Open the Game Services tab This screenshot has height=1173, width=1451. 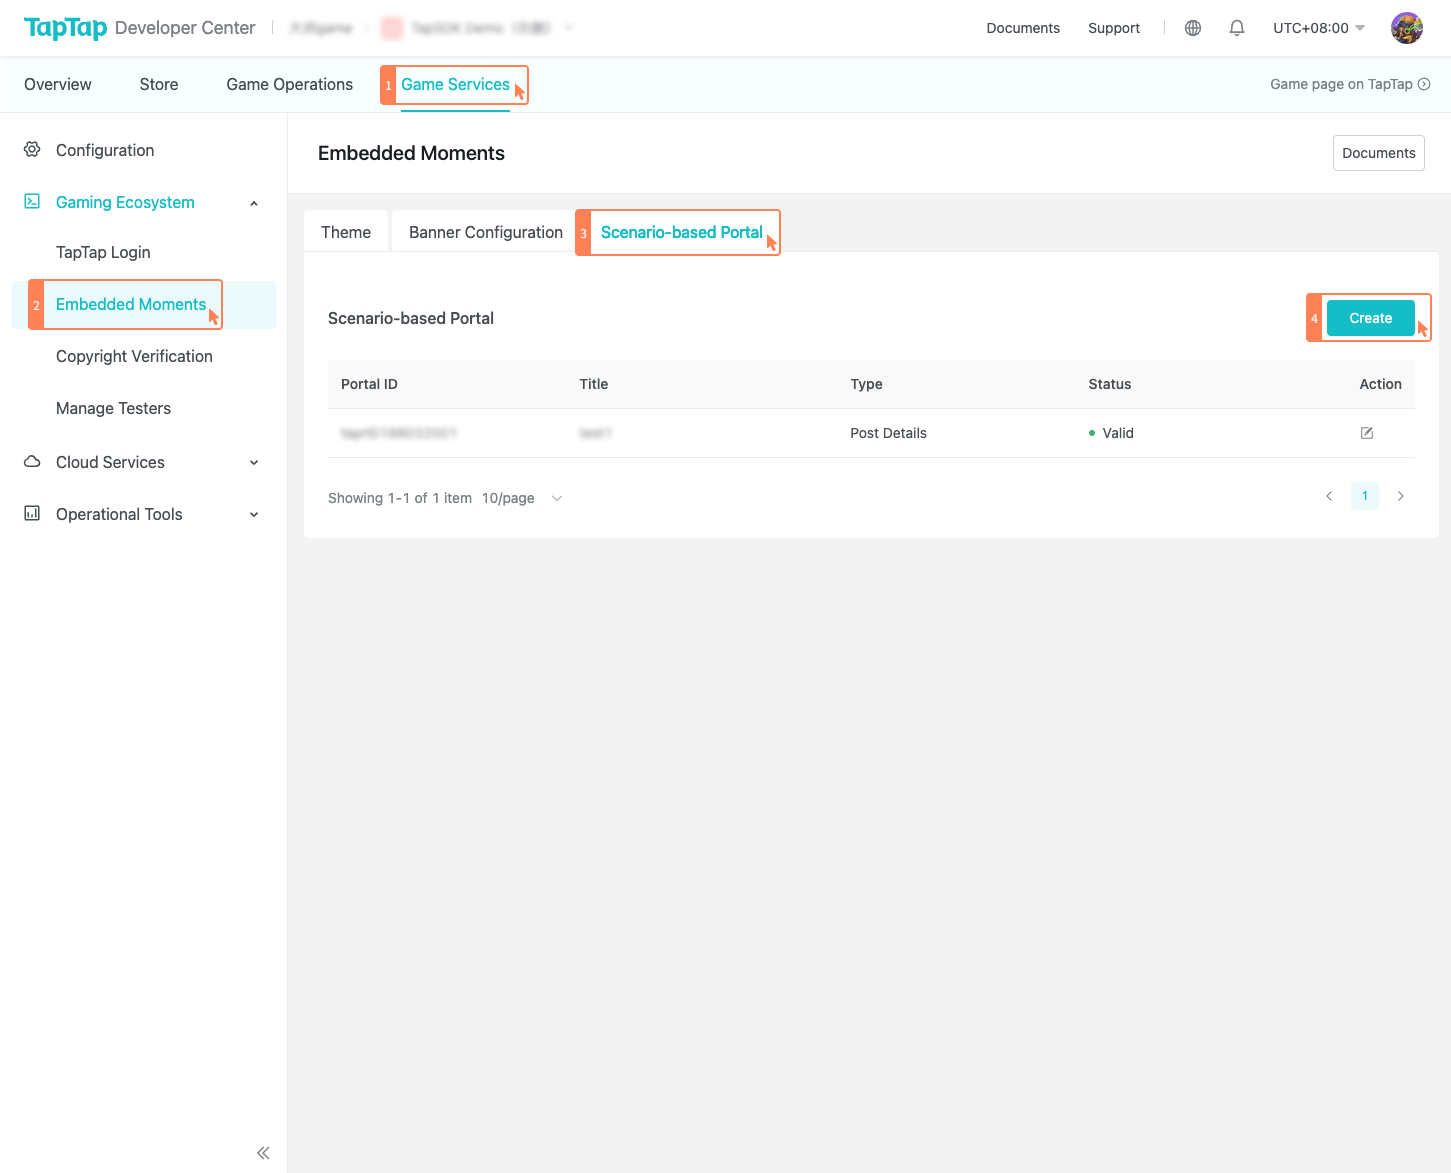click(x=455, y=85)
